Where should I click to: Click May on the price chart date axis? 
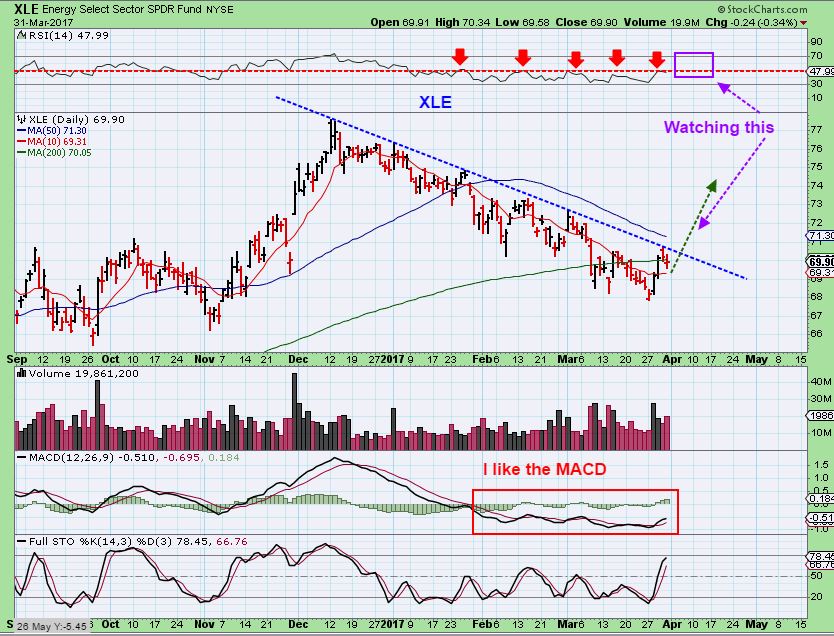(x=756, y=359)
